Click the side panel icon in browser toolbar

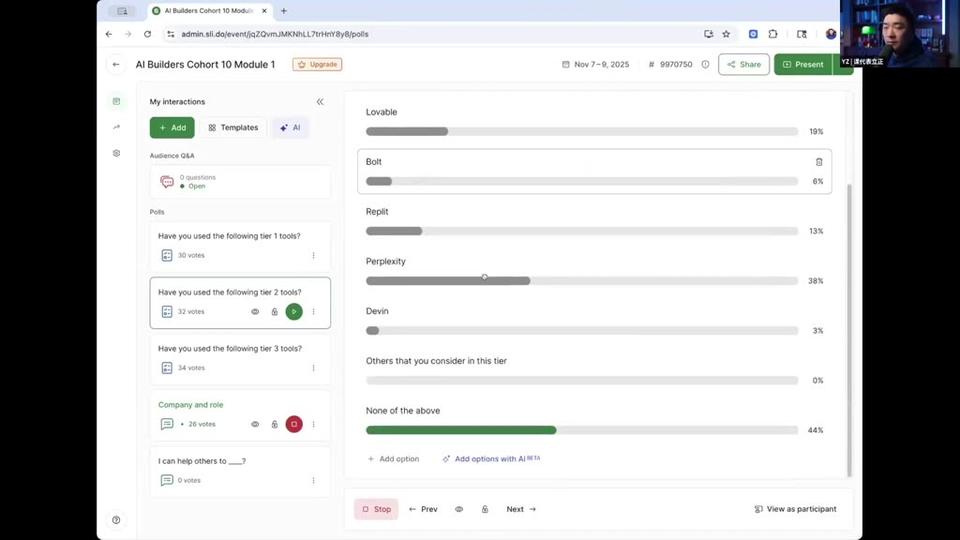tap(801, 34)
